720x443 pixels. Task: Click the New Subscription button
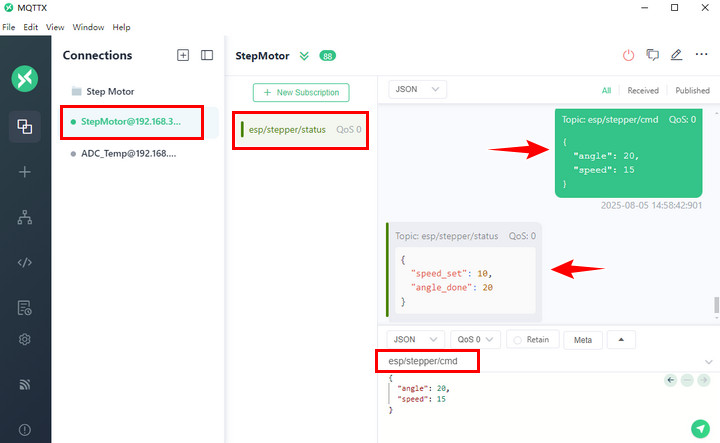click(x=301, y=92)
